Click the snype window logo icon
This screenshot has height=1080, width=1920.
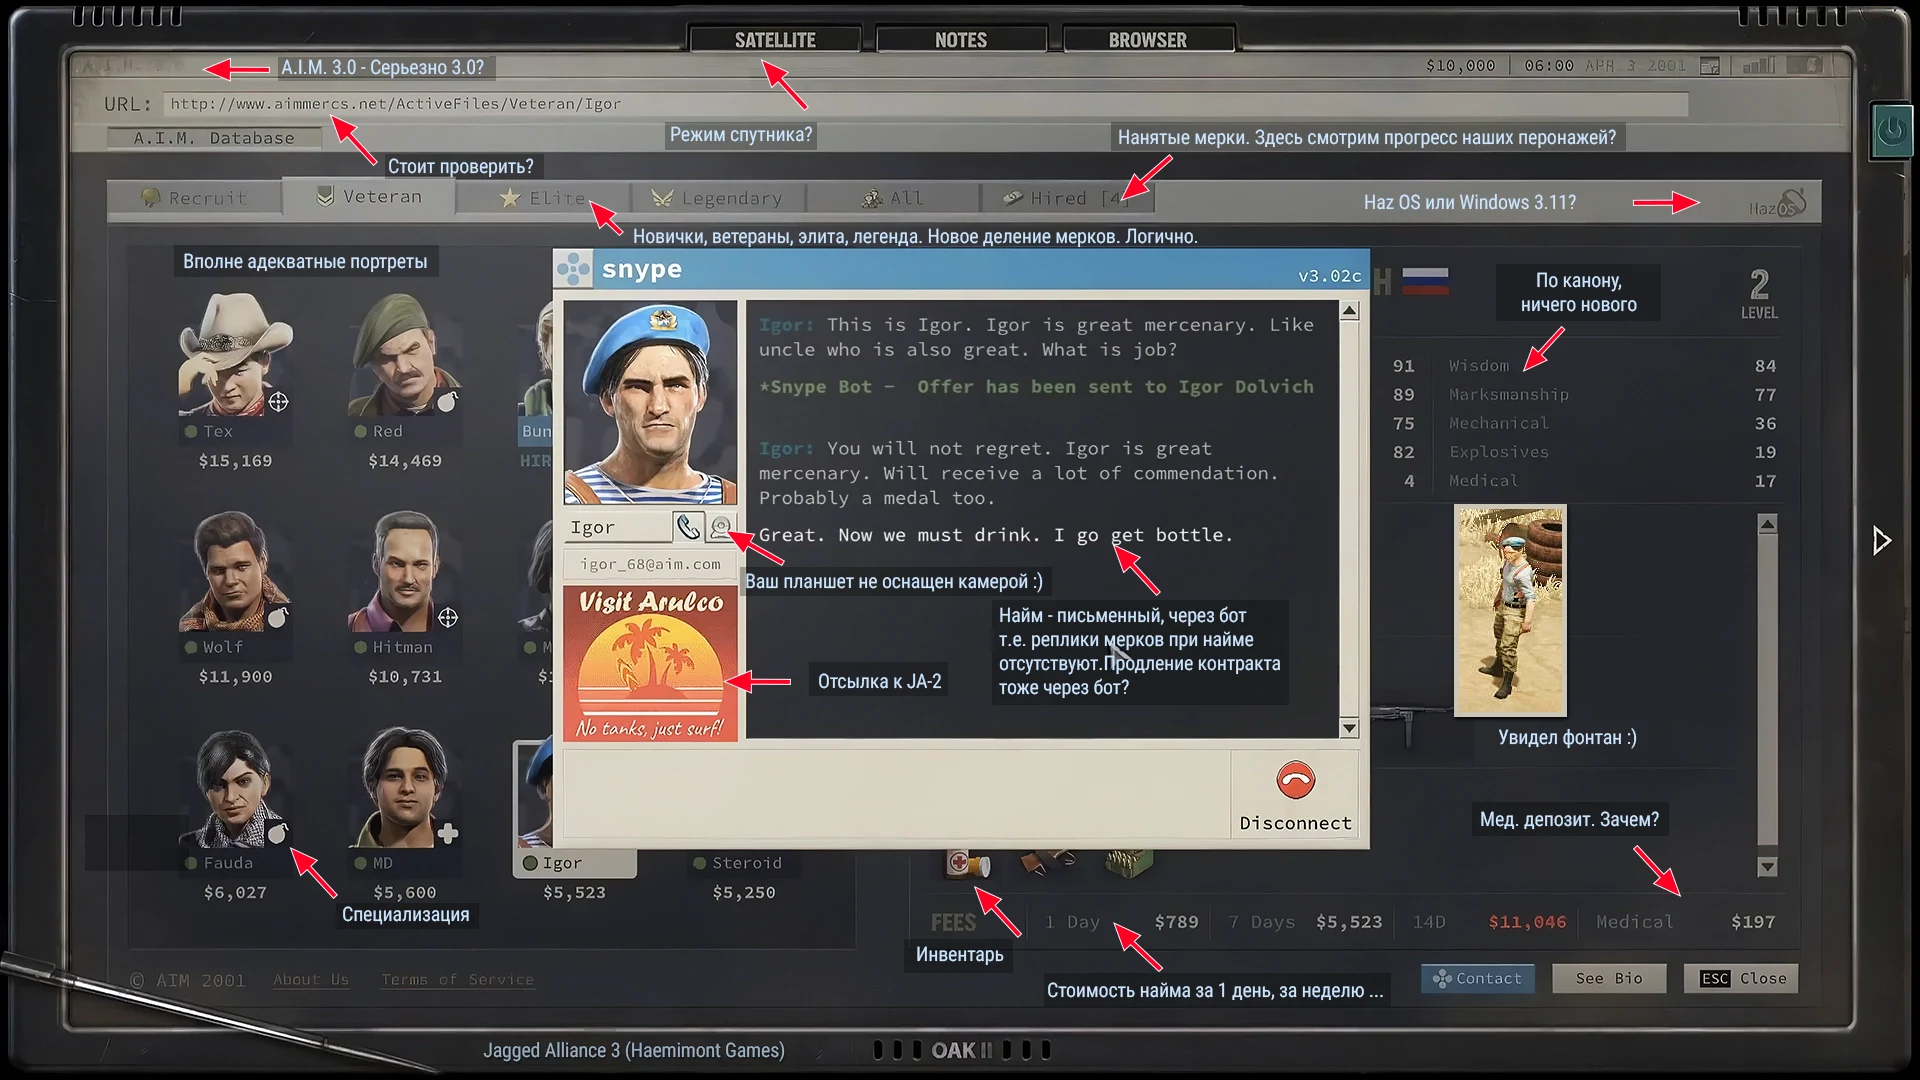point(575,269)
